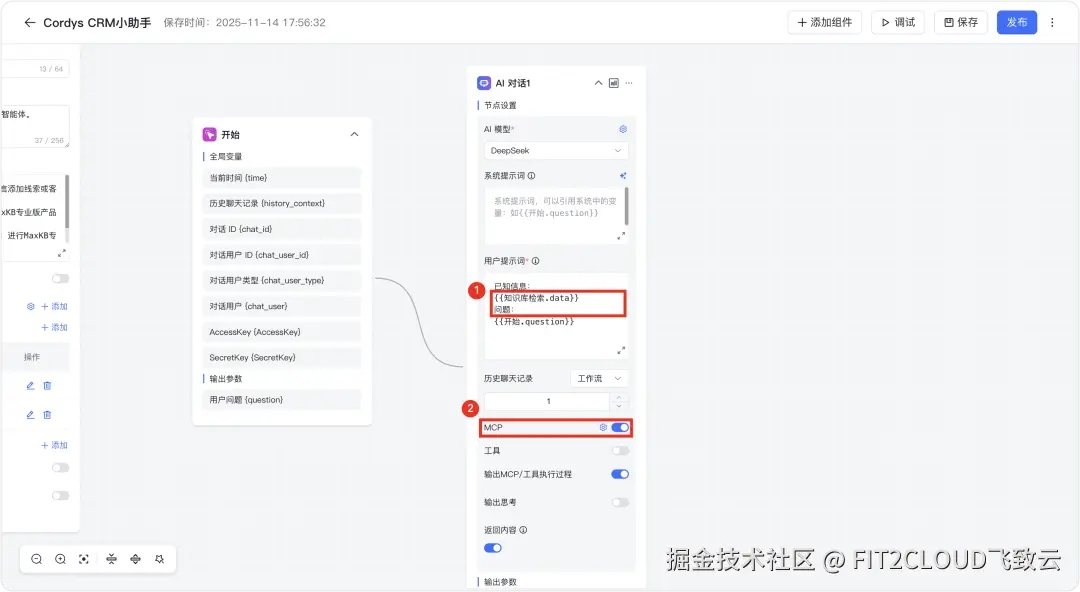Click the info icon next to 用户提示词

click(x=535, y=261)
